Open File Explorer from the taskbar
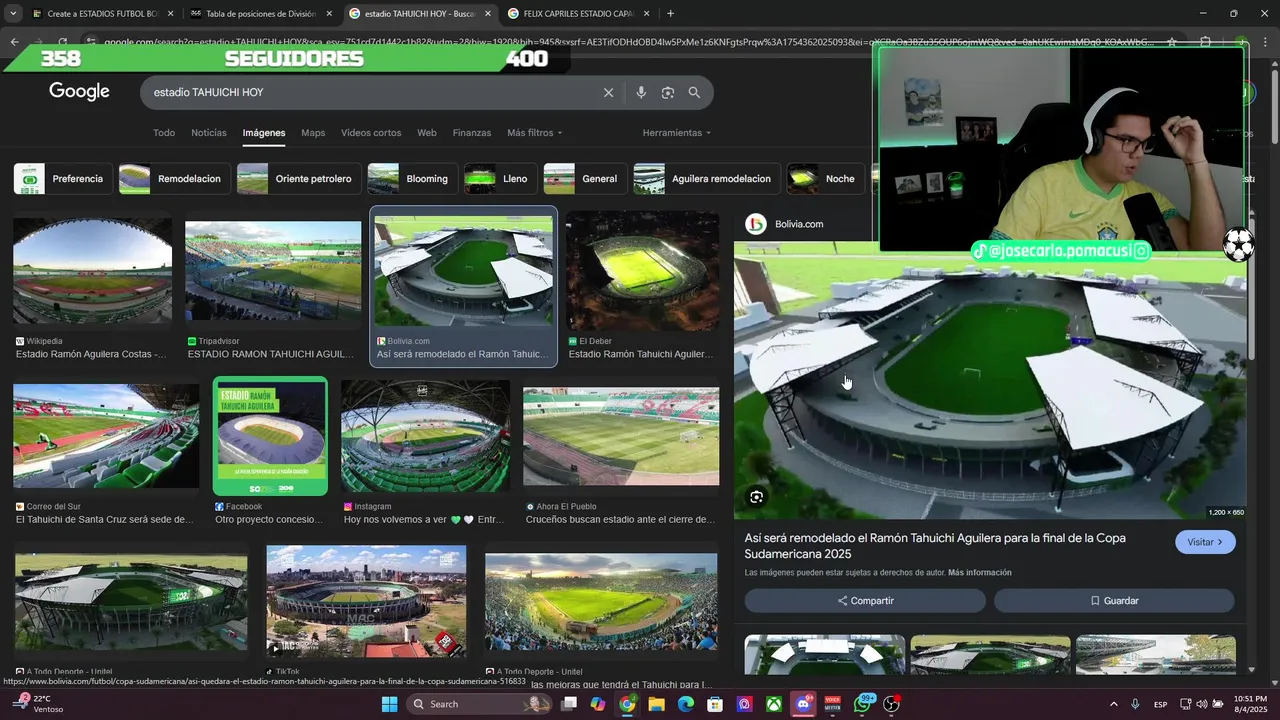 (656, 704)
